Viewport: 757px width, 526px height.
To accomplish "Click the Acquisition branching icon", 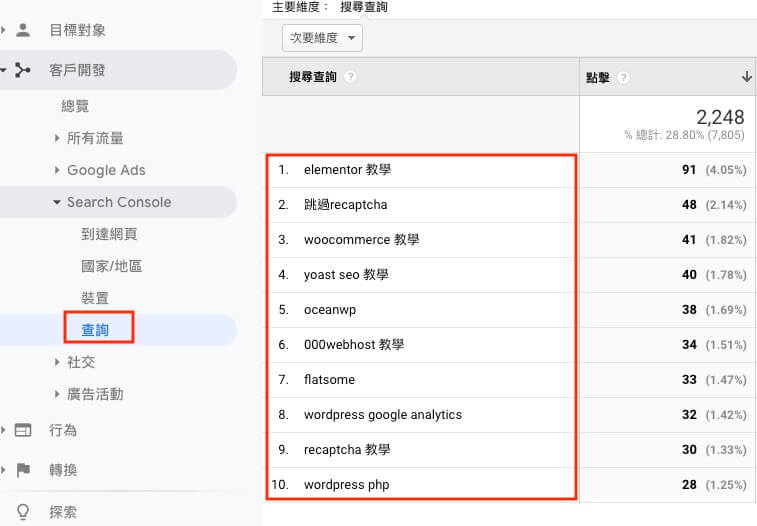I will (x=23, y=70).
